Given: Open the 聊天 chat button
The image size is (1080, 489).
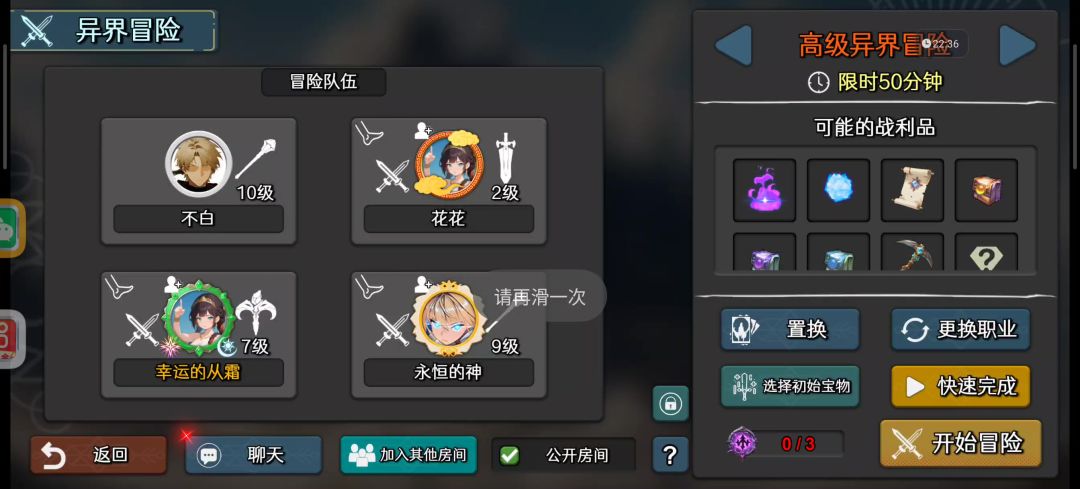Looking at the screenshot, I should [x=253, y=455].
